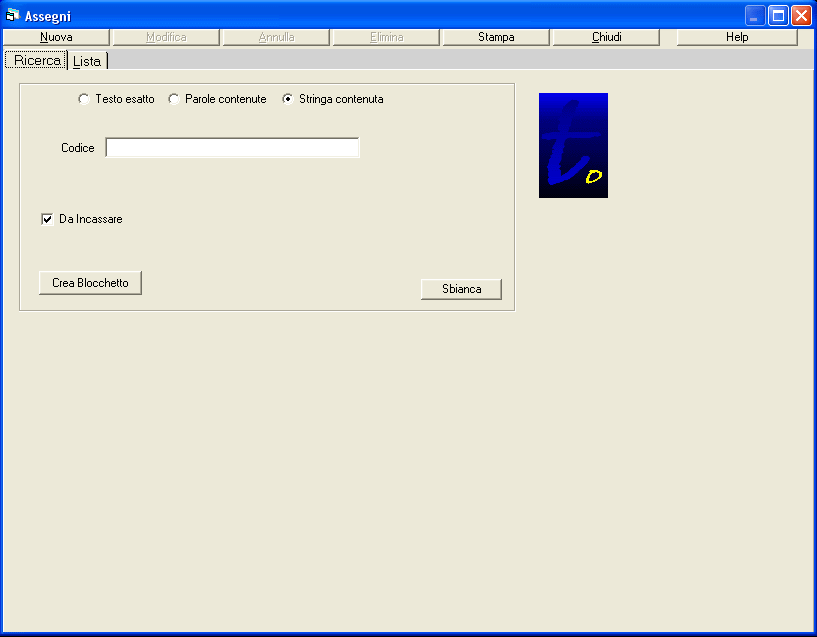The image size is (817, 637).
Task: Click the Crea Blocchetto button
Action: click(90, 283)
